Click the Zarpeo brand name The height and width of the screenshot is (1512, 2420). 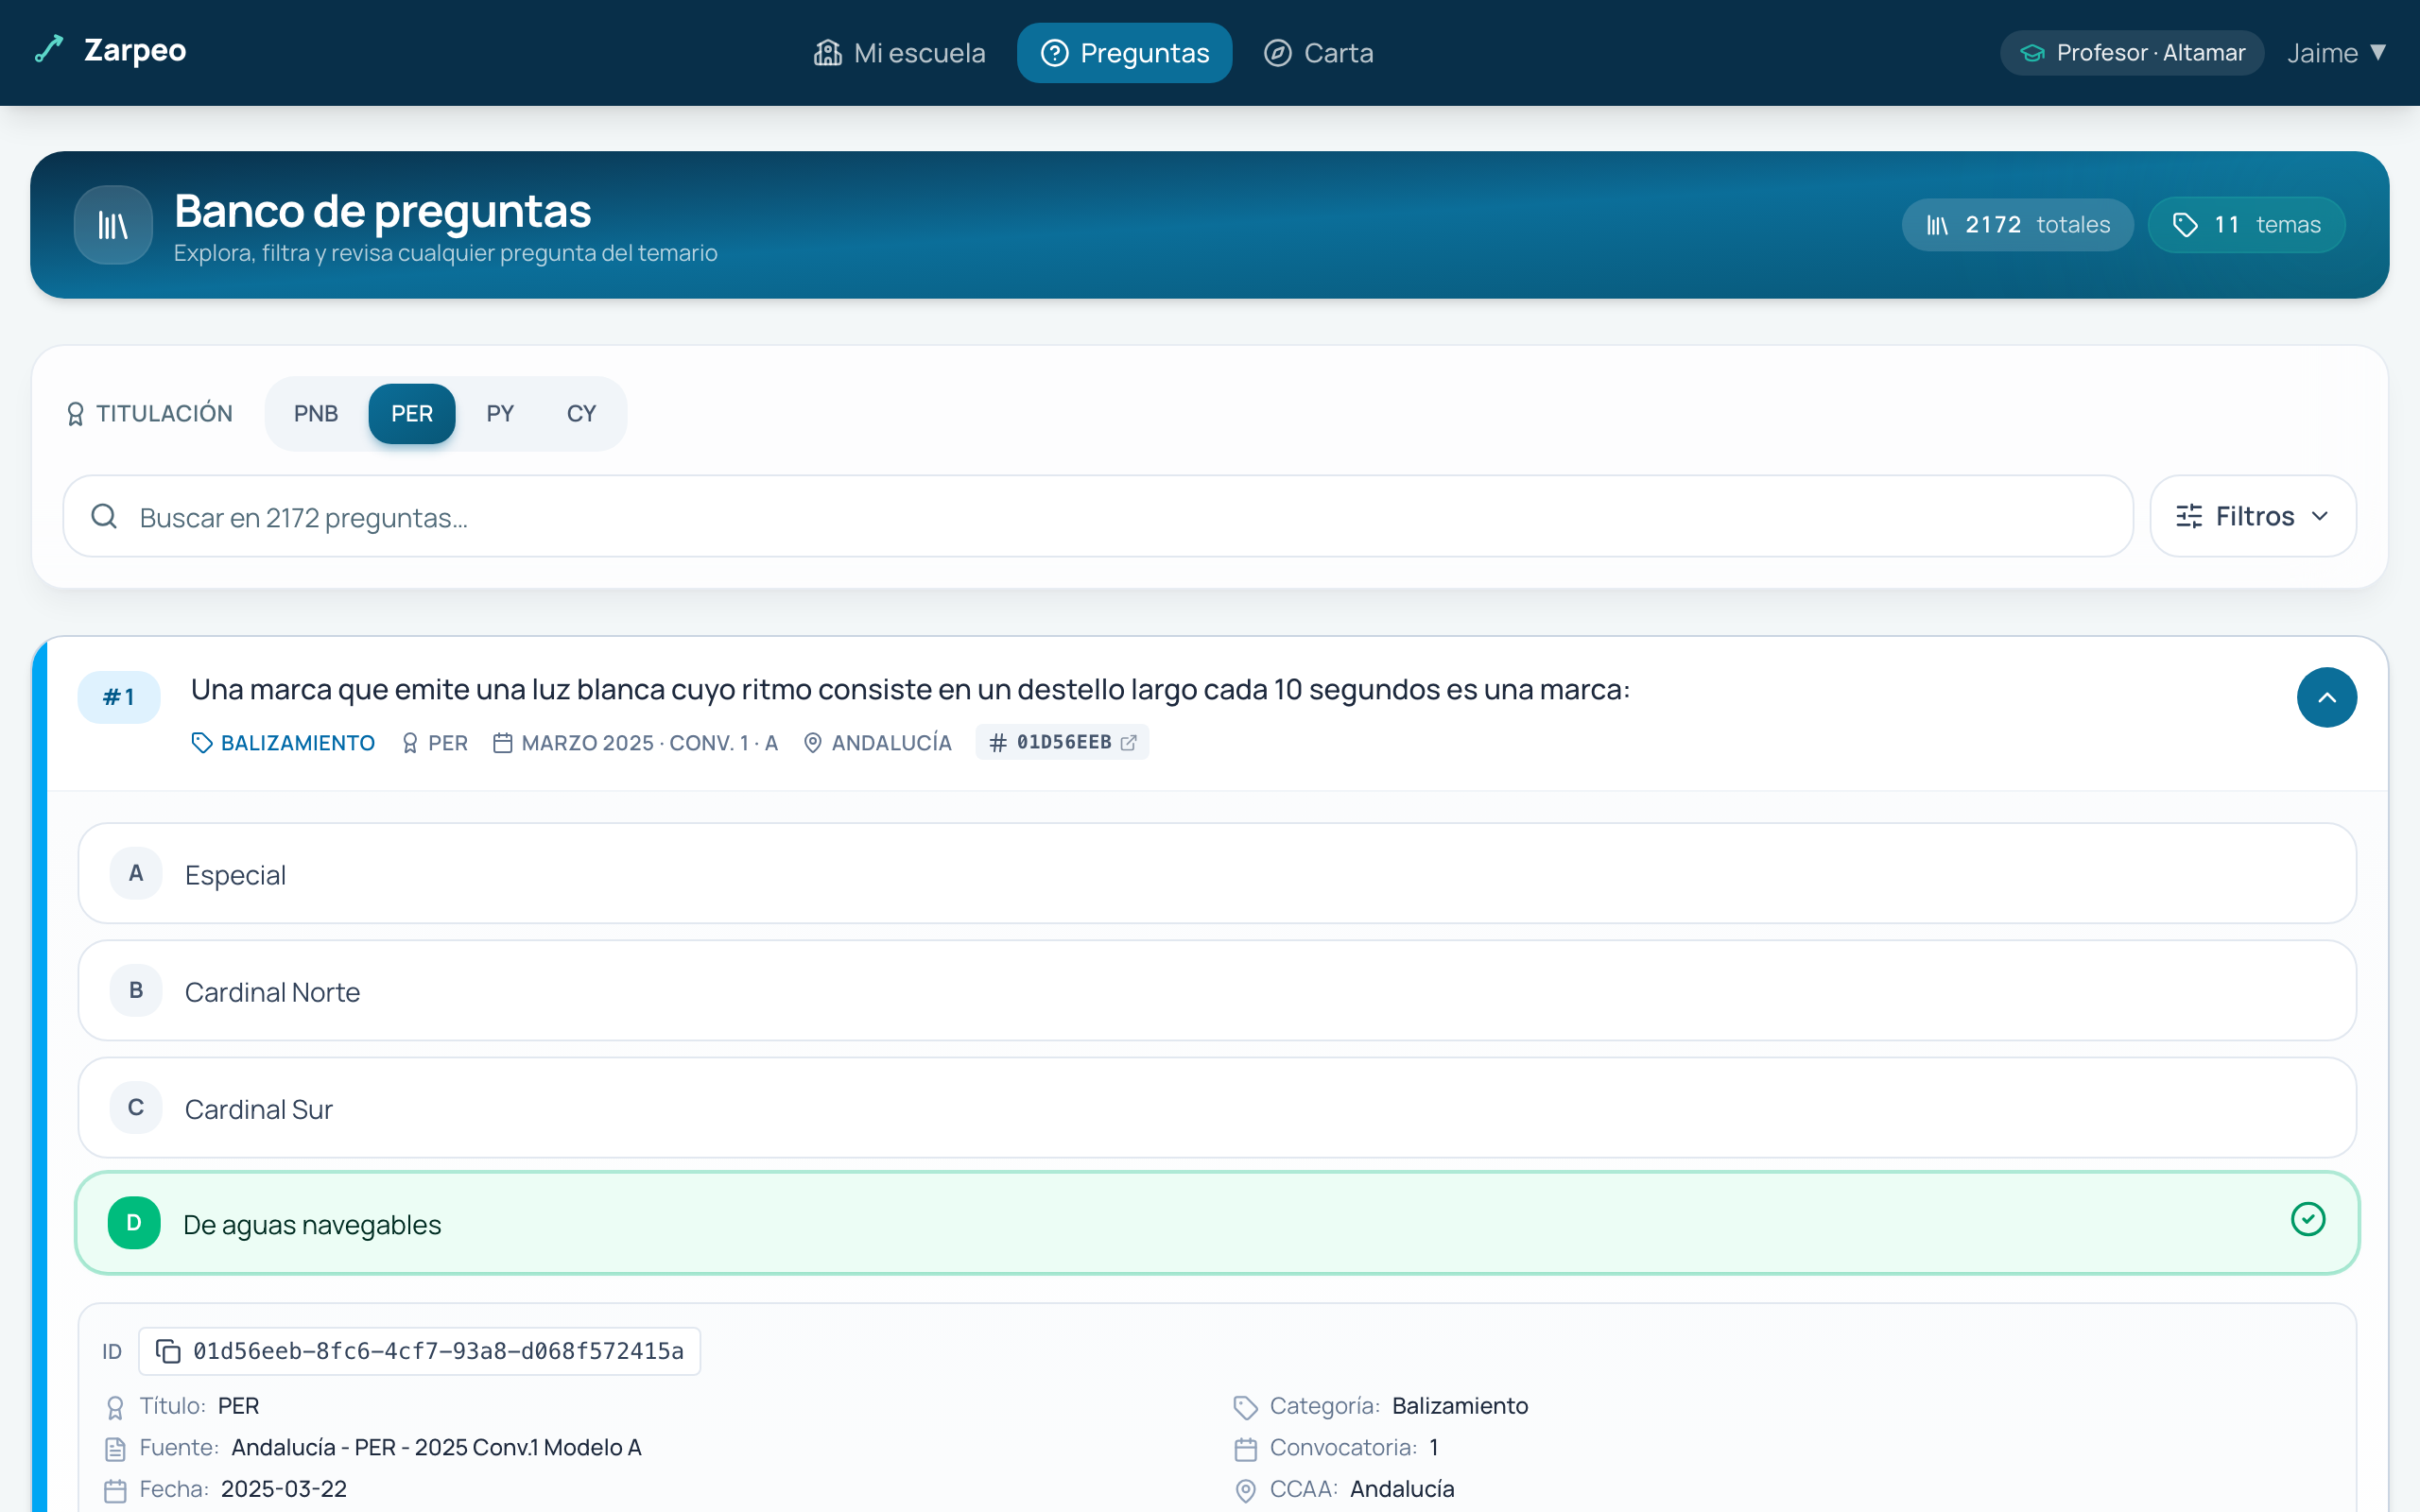135,50
